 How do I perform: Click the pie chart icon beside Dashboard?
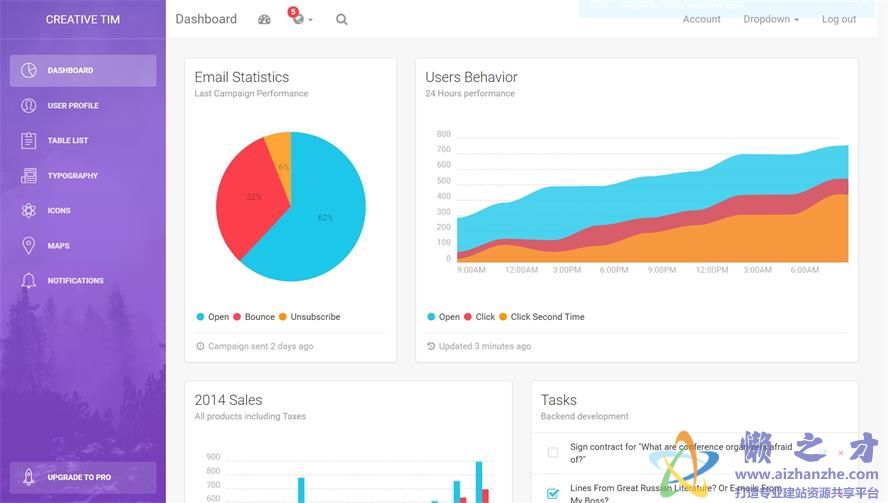tap(29, 70)
